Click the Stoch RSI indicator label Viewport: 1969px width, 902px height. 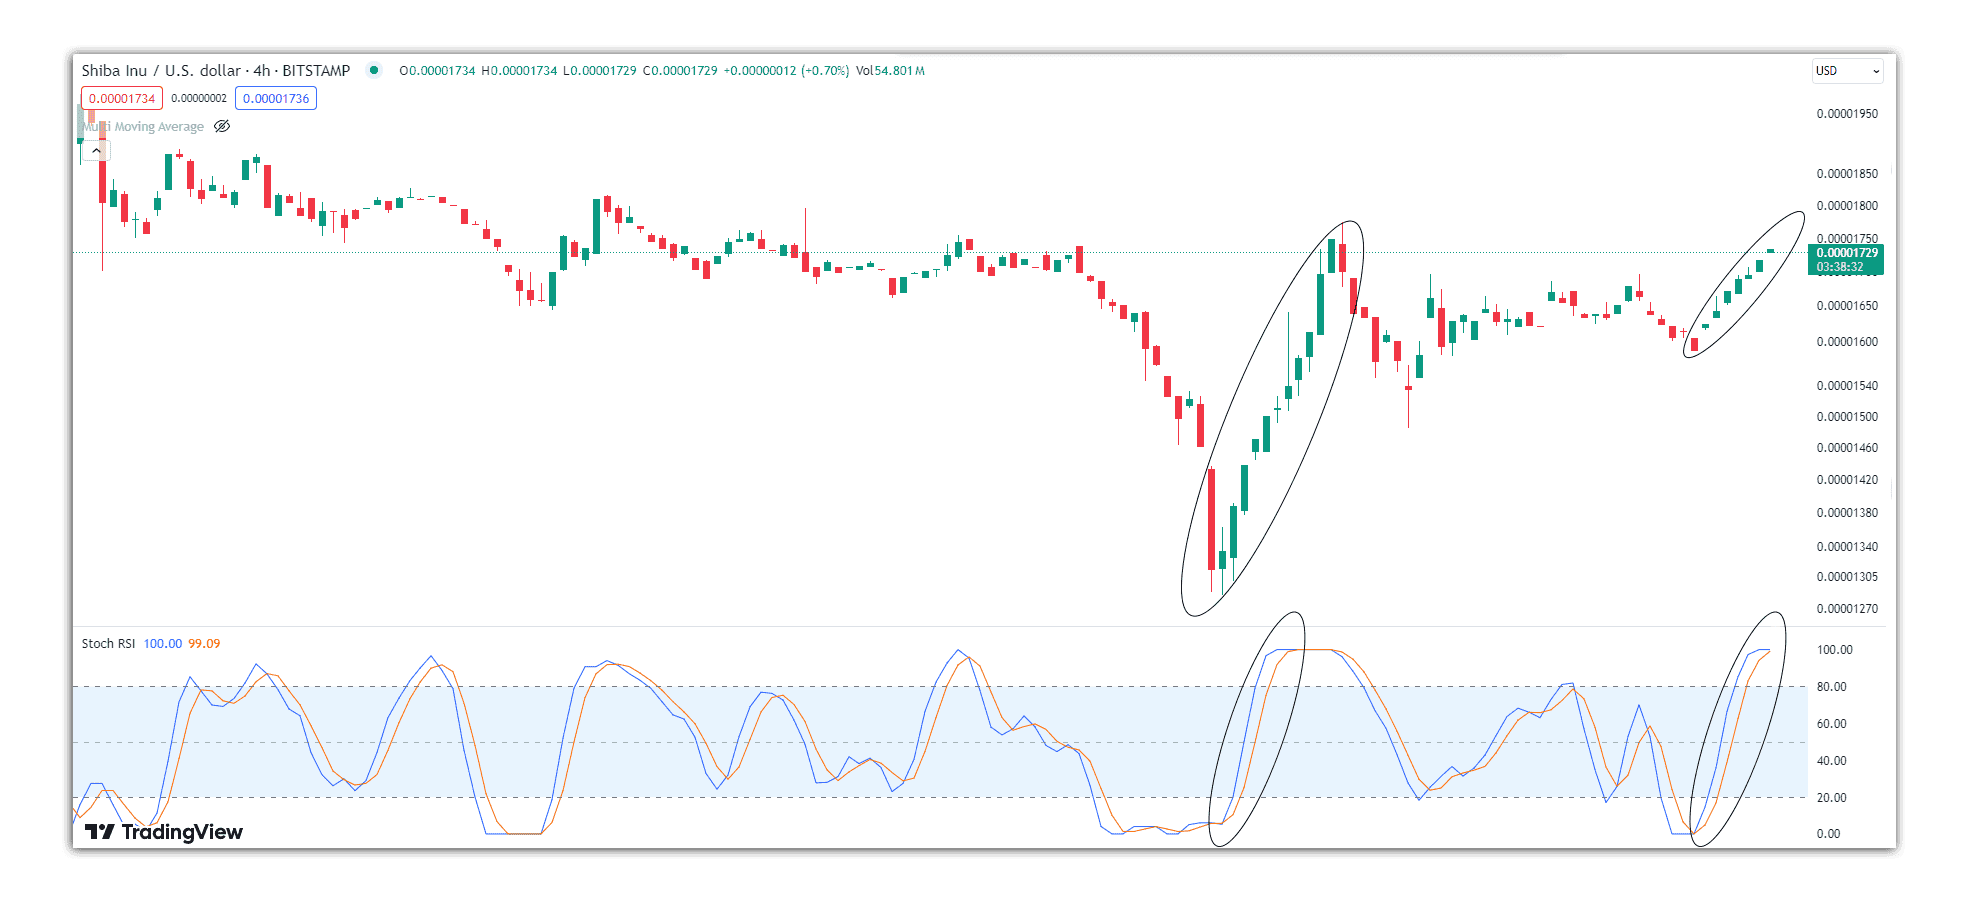point(108,643)
